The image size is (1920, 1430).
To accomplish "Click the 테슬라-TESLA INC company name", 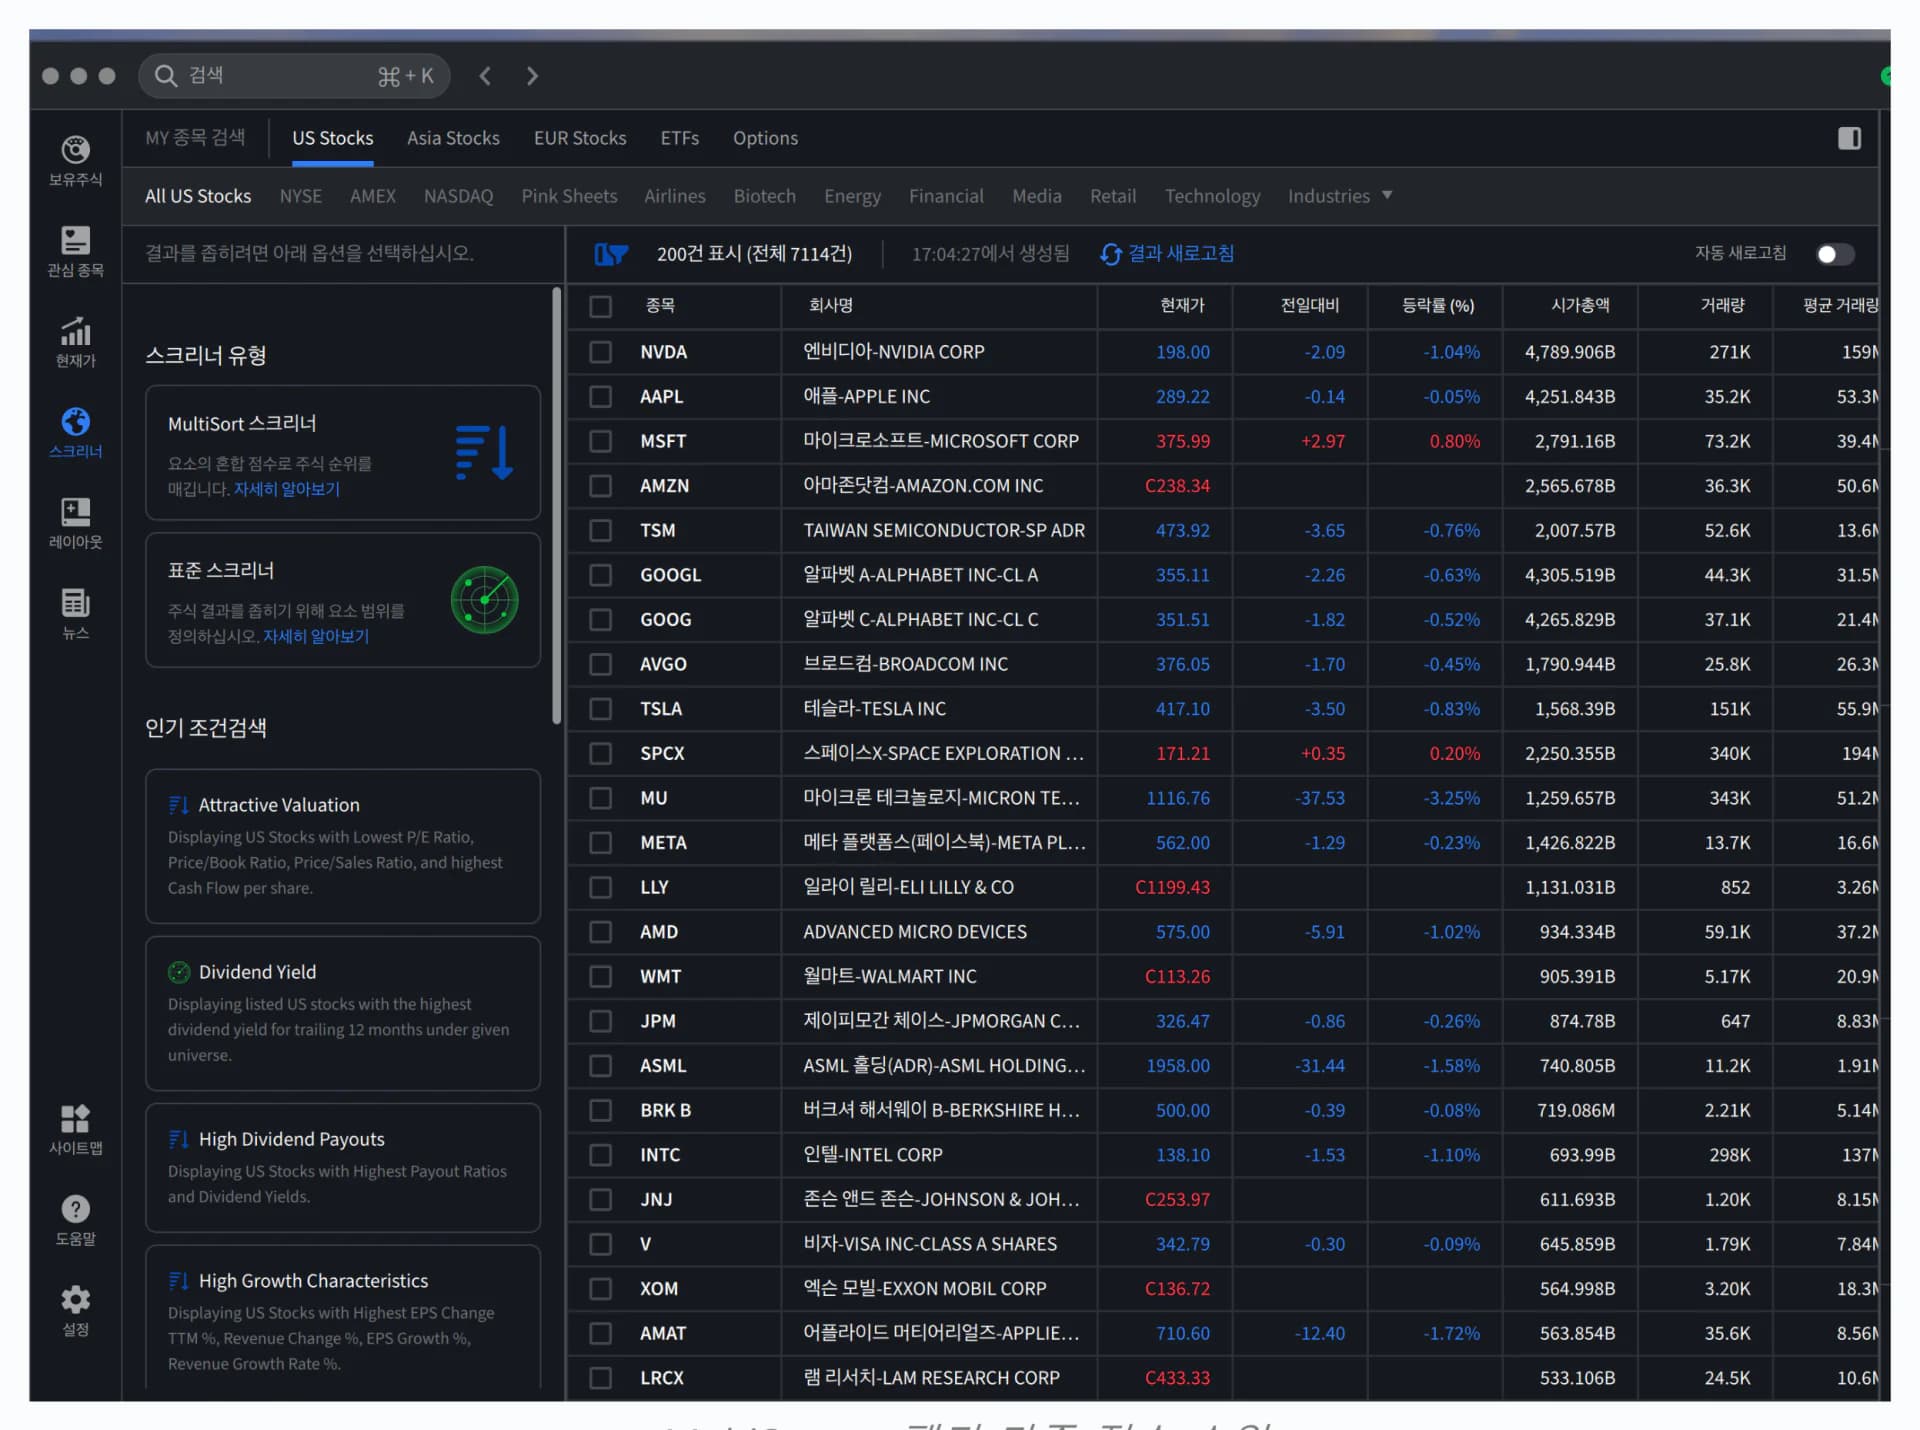I will pos(875,709).
